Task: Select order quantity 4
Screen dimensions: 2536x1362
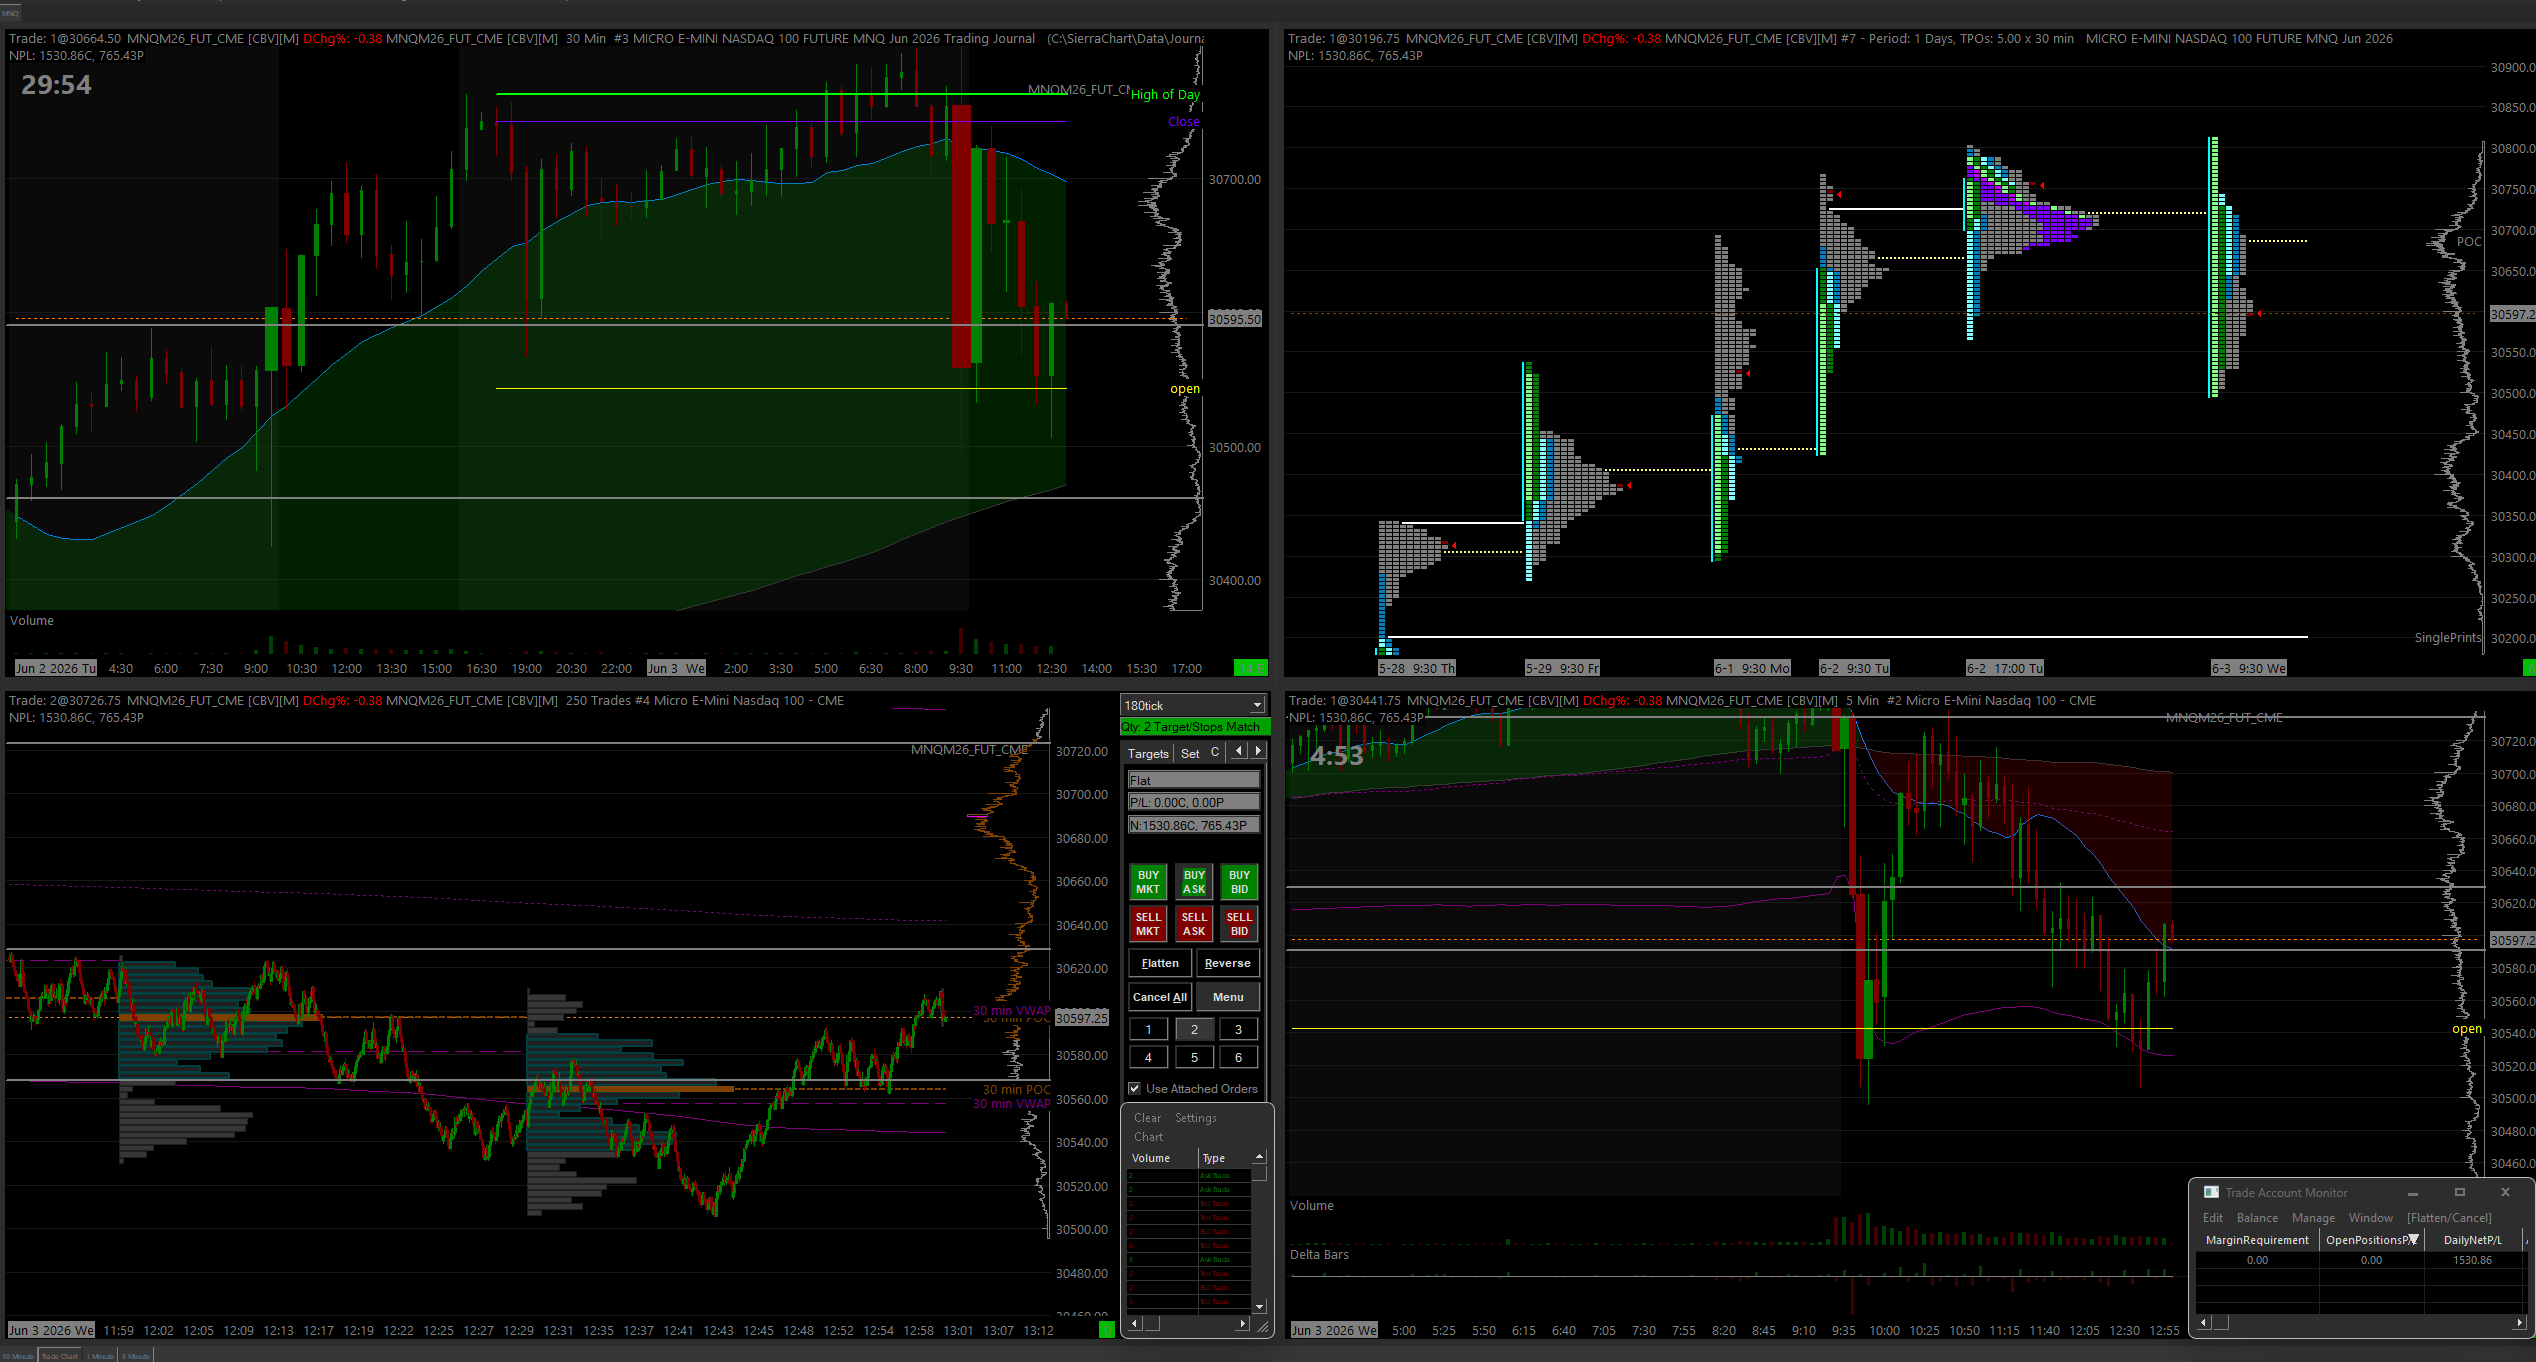Action: (1149, 1057)
